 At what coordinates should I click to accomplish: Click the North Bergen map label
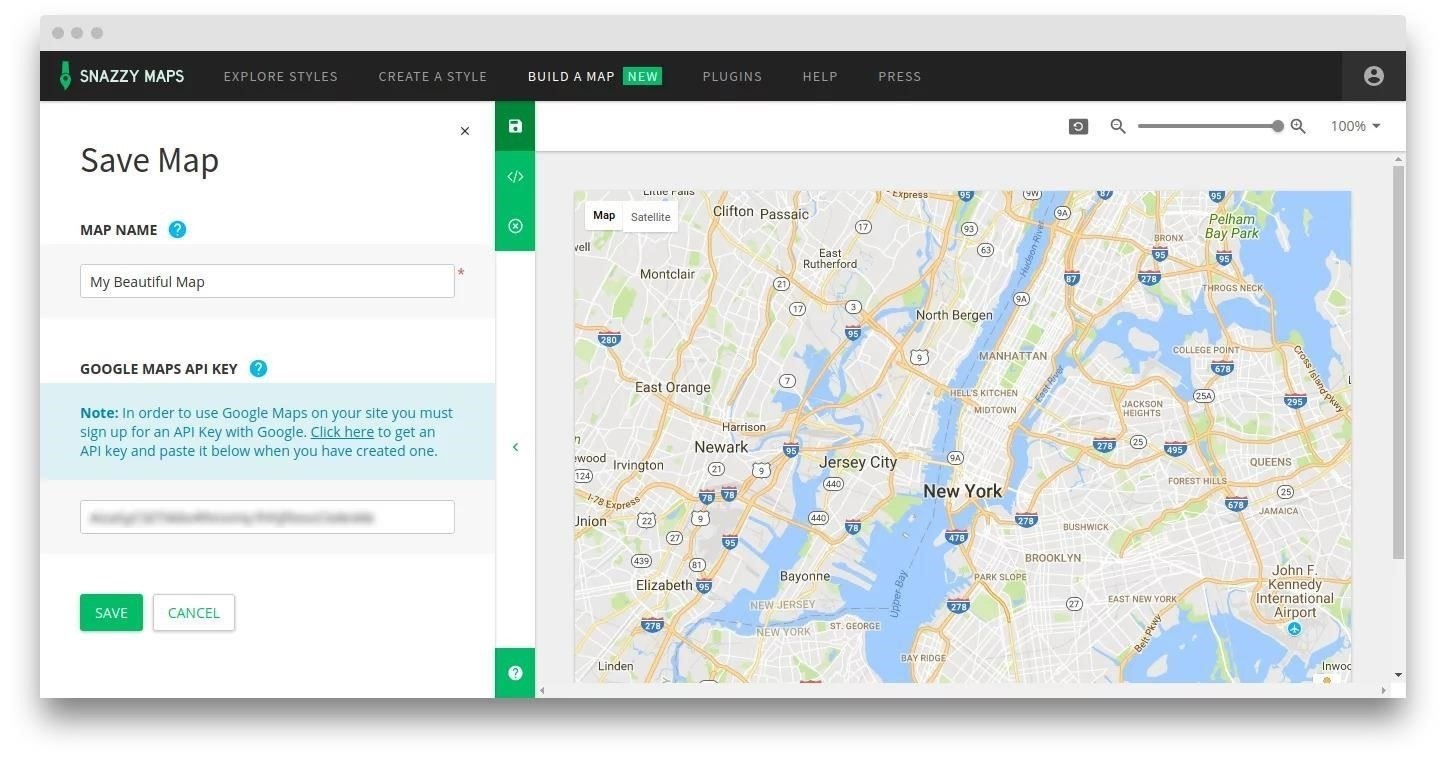click(x=954, y=315)
